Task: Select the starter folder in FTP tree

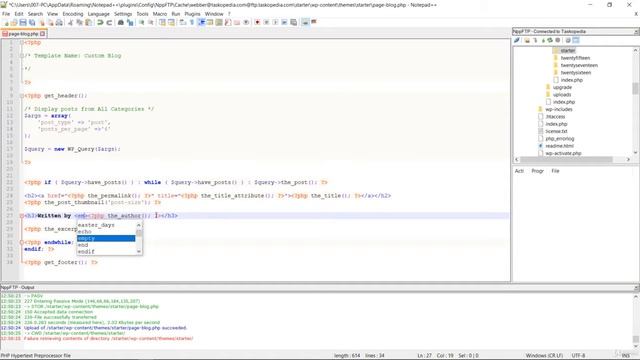Action: tap(568, 51)
